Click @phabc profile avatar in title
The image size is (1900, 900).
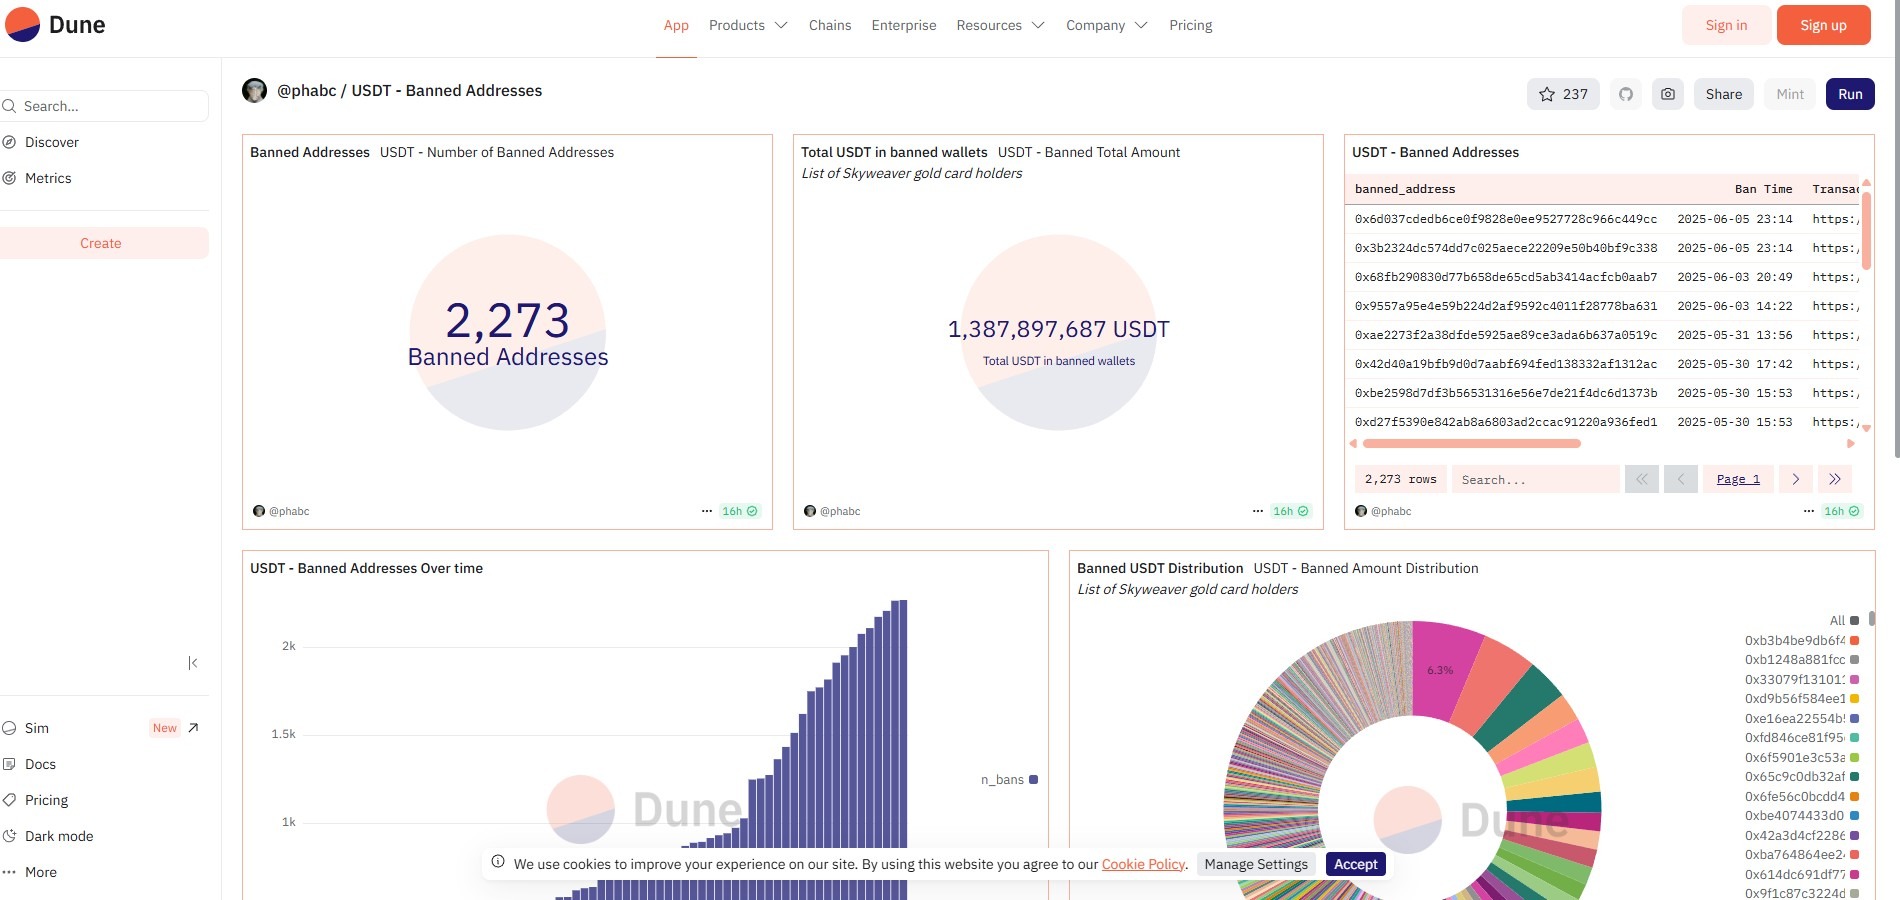(x=255, y=91)
